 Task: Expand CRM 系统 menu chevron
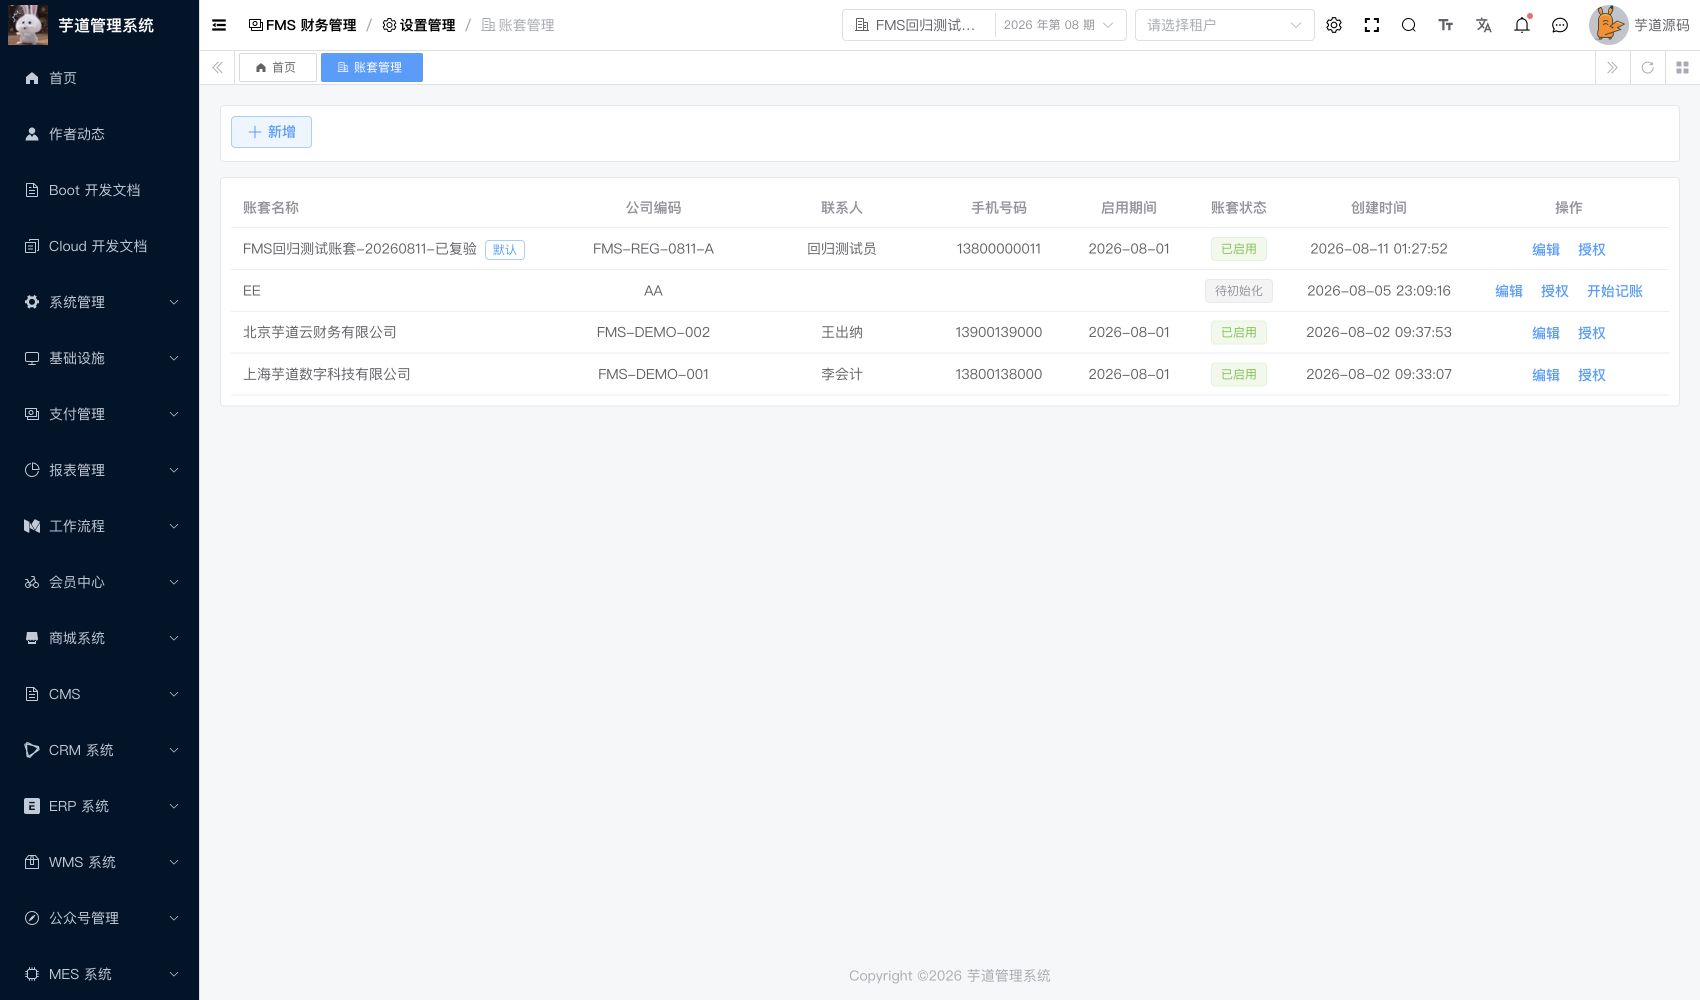point(174,750)
